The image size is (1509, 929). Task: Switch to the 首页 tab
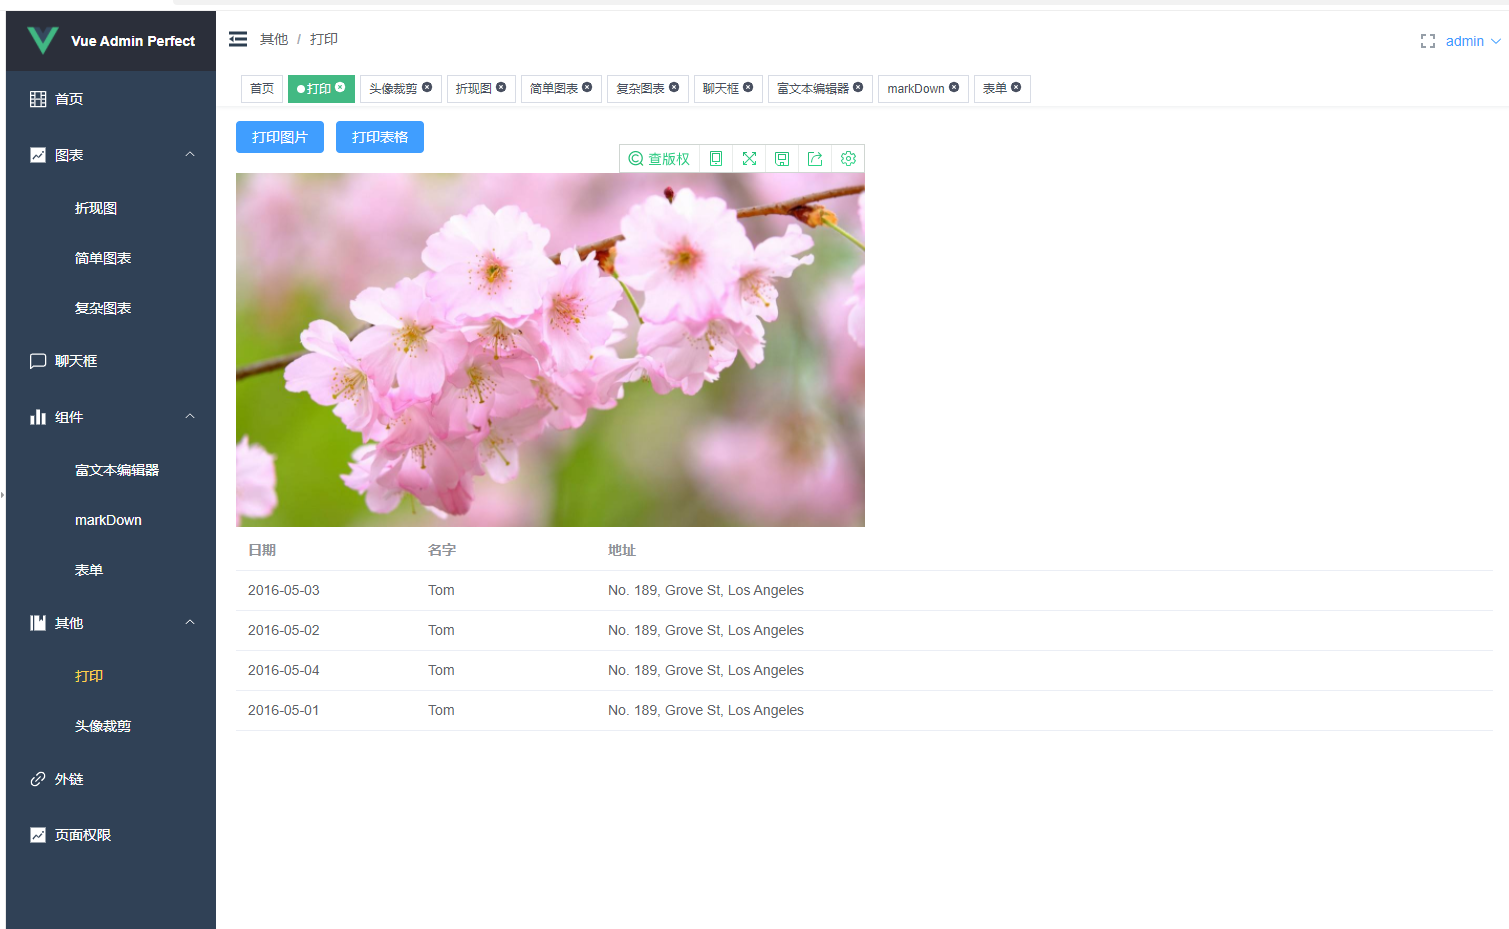point(262,89)
